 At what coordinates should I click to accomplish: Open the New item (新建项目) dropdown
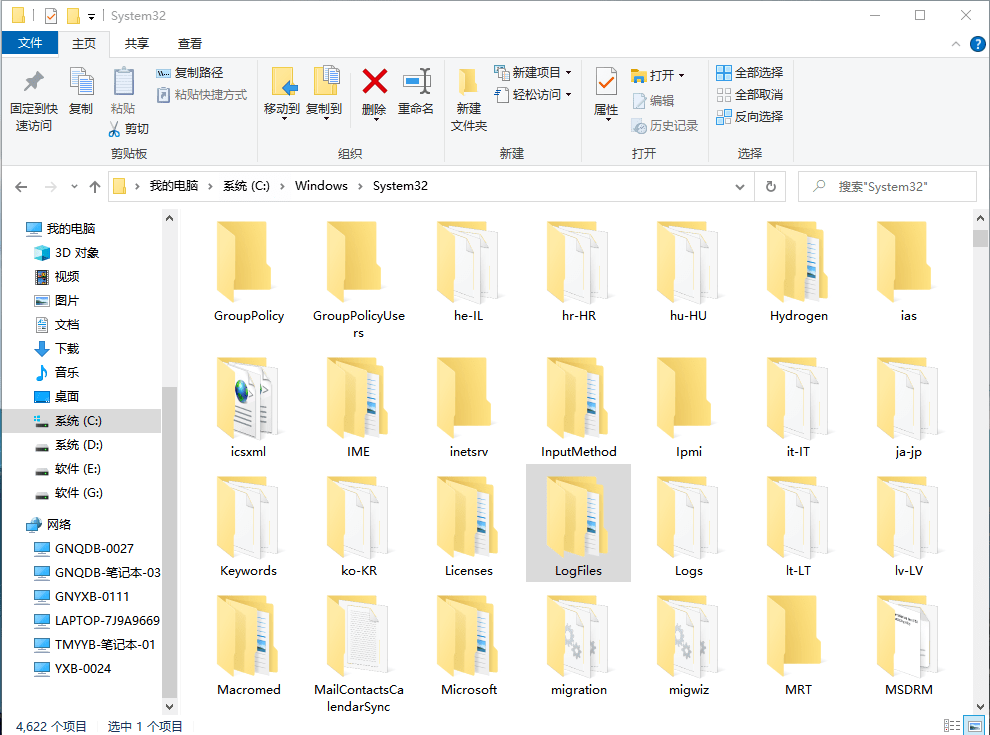point(533,73)
